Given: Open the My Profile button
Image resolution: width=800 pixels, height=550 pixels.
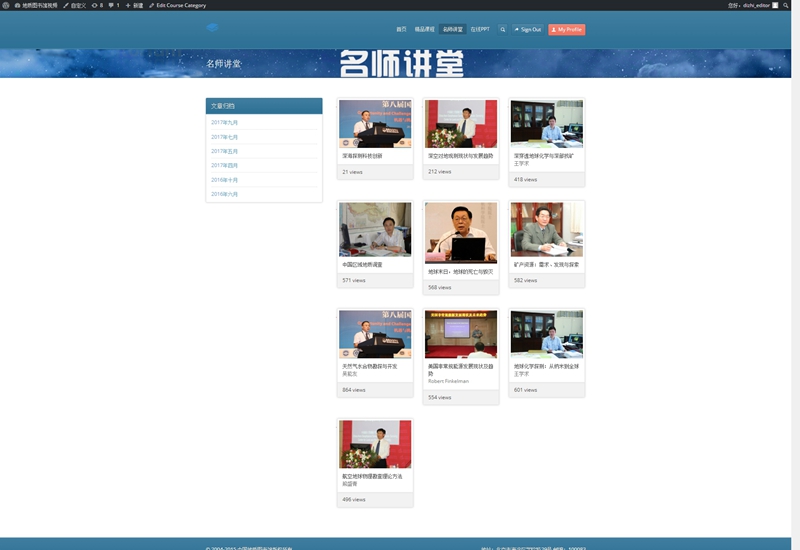Looking at the screenshot, I should coord(566,29).
